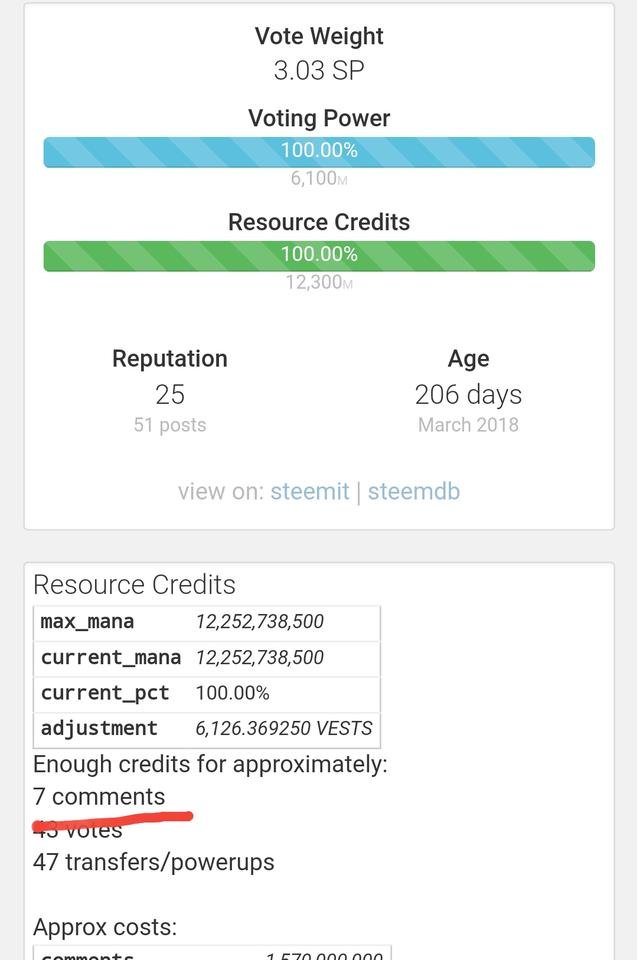Click the 6,100M voting power amount
This screenshot has width=637, height=960.
(318, 178)
